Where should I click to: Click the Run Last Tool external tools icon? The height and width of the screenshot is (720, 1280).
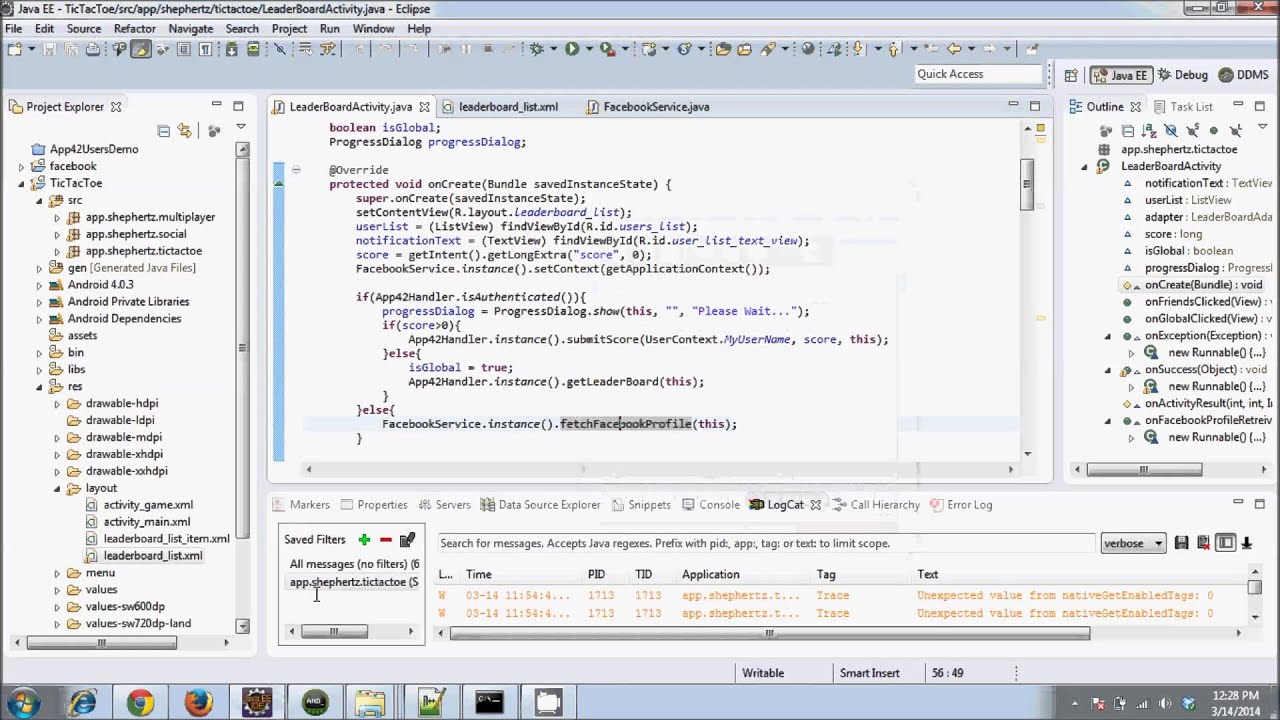tap(606, 49)
